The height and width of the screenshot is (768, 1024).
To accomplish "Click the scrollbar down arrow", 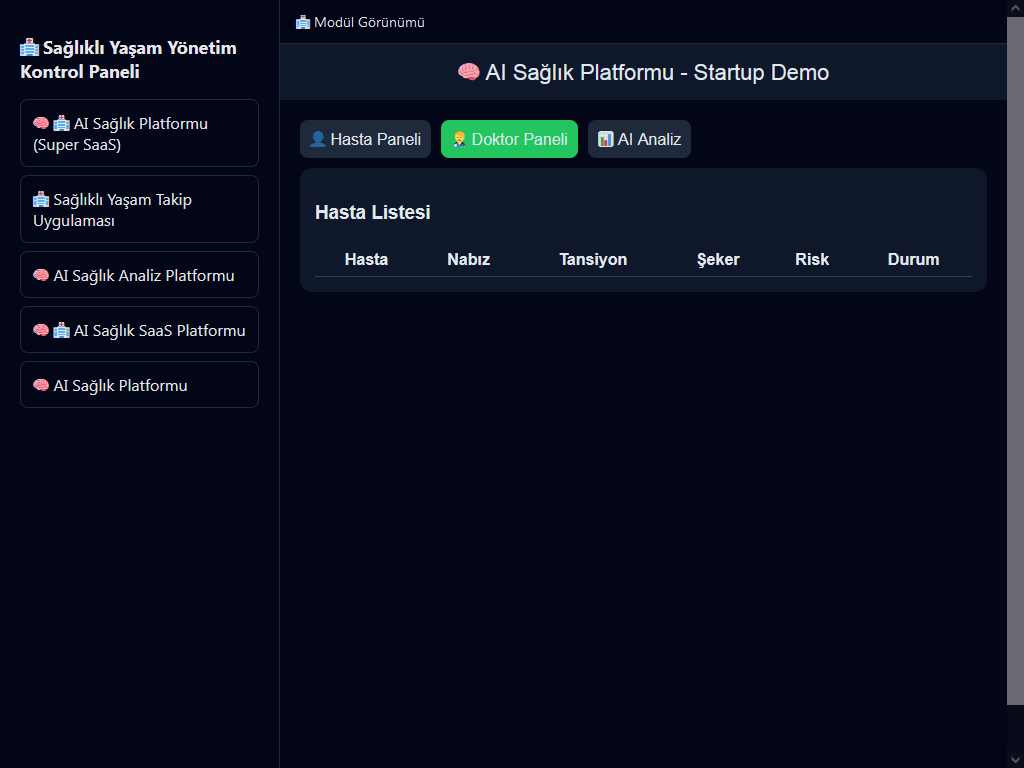I will pos(1015,759).
